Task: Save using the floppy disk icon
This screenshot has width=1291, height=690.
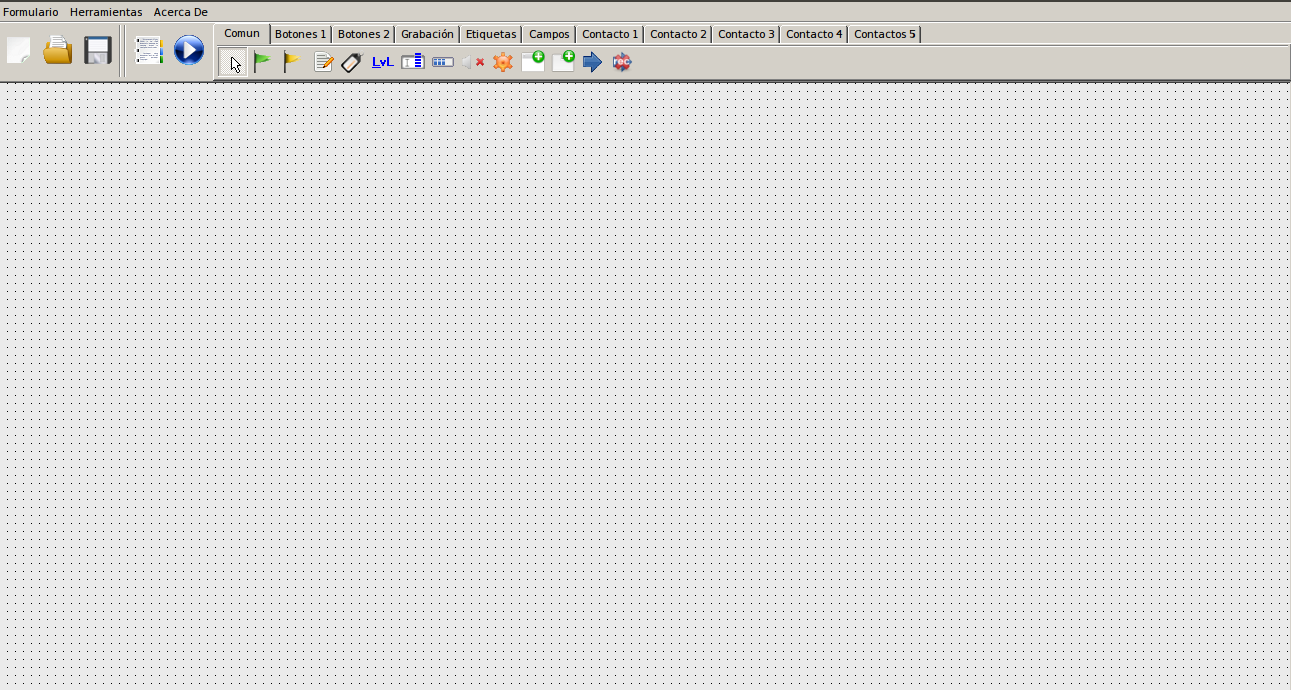Action: click(x=97, y=51)
